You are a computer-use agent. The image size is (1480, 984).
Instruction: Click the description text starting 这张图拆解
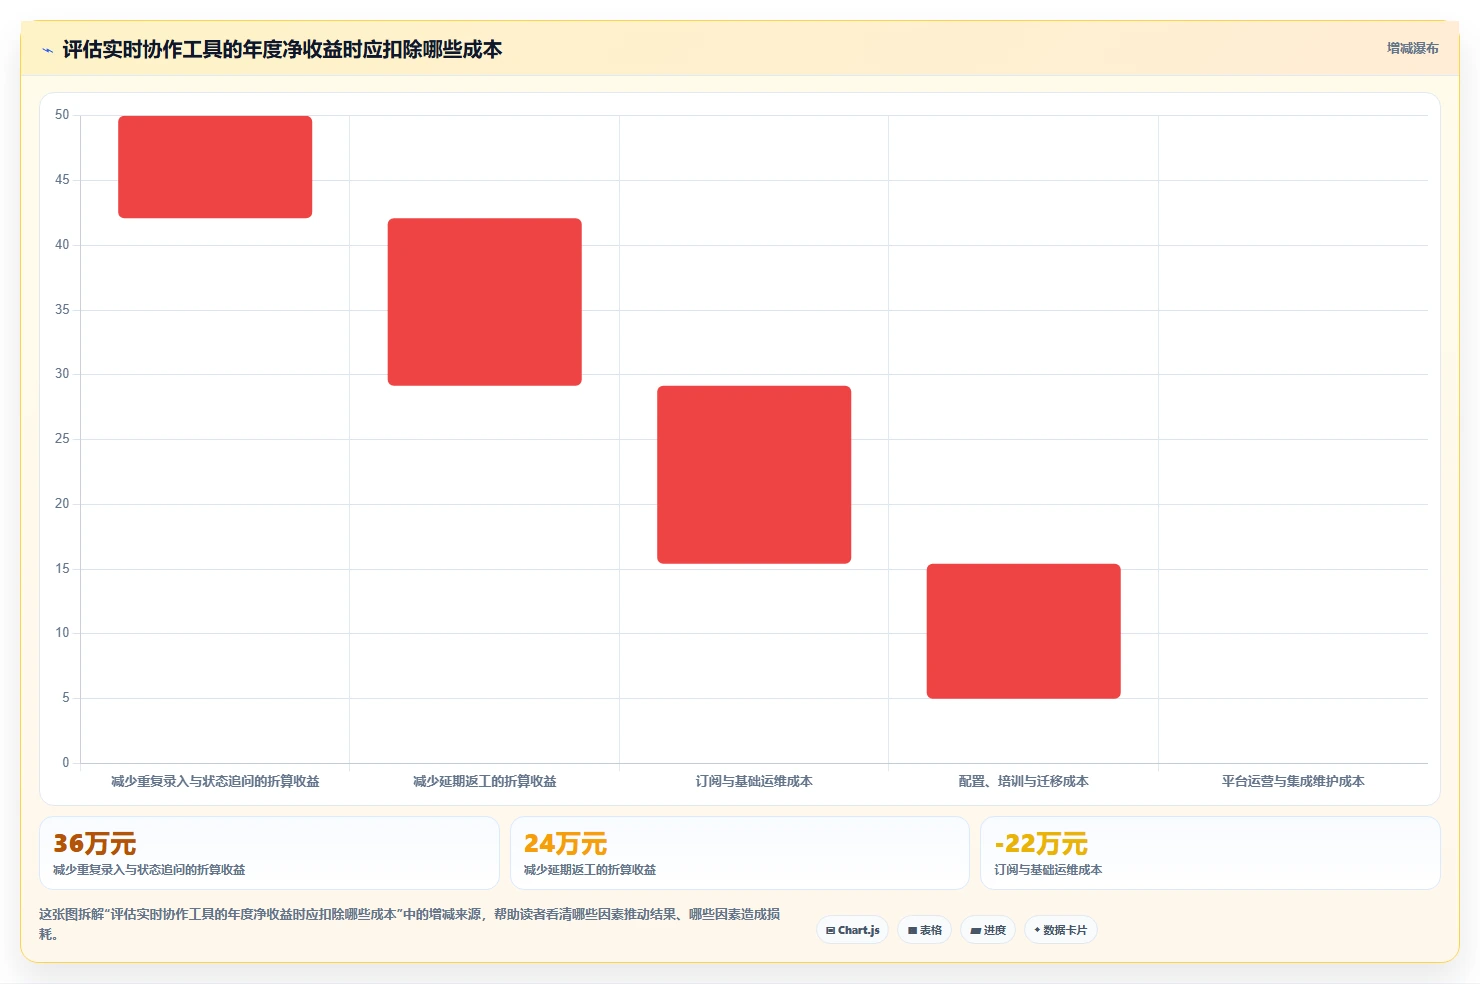tap(410, 924)
